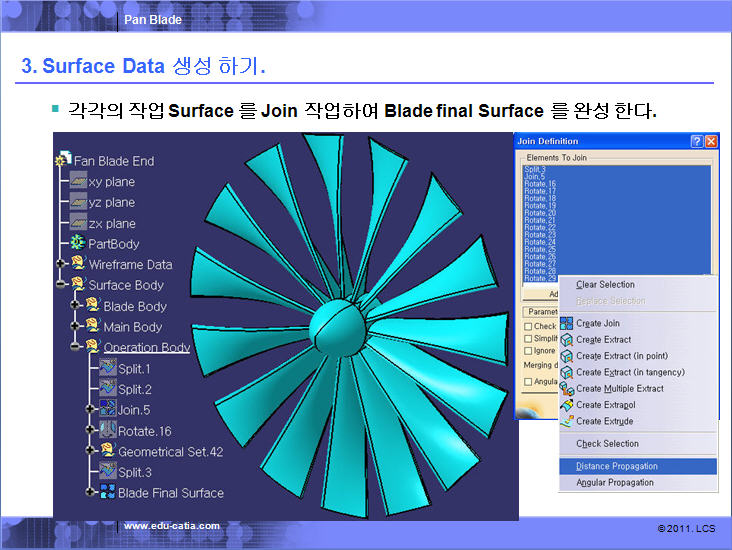Screen dimensions: 732x550
Task: Click the xy plane icon in tree
Action: [x=78, y=182]
